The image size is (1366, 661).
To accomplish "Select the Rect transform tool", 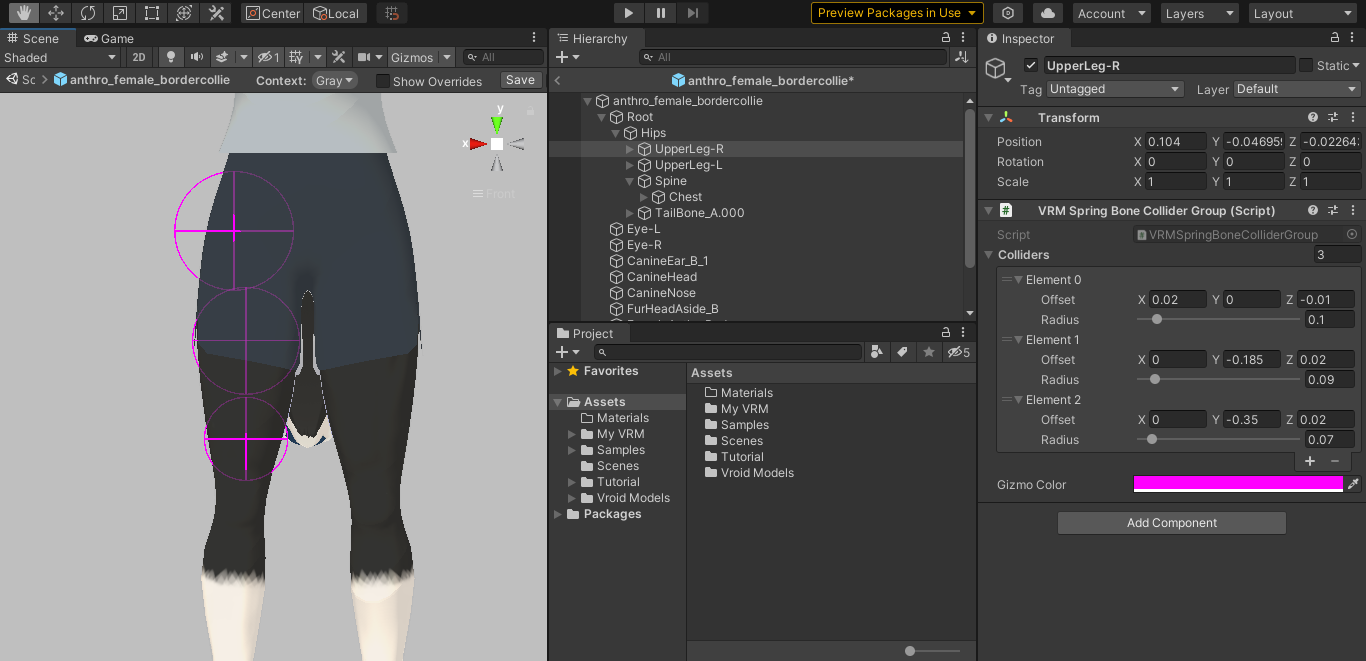I will pyautogui.click(x=151, y=13).
